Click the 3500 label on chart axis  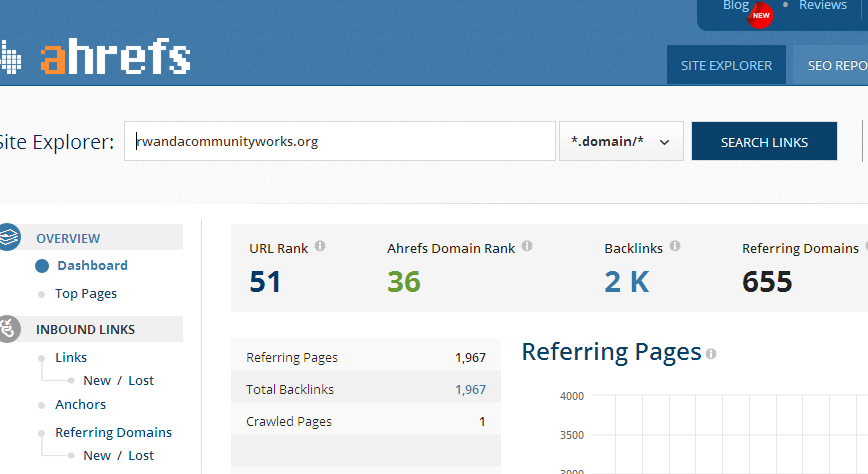click(x=572, y=435)
